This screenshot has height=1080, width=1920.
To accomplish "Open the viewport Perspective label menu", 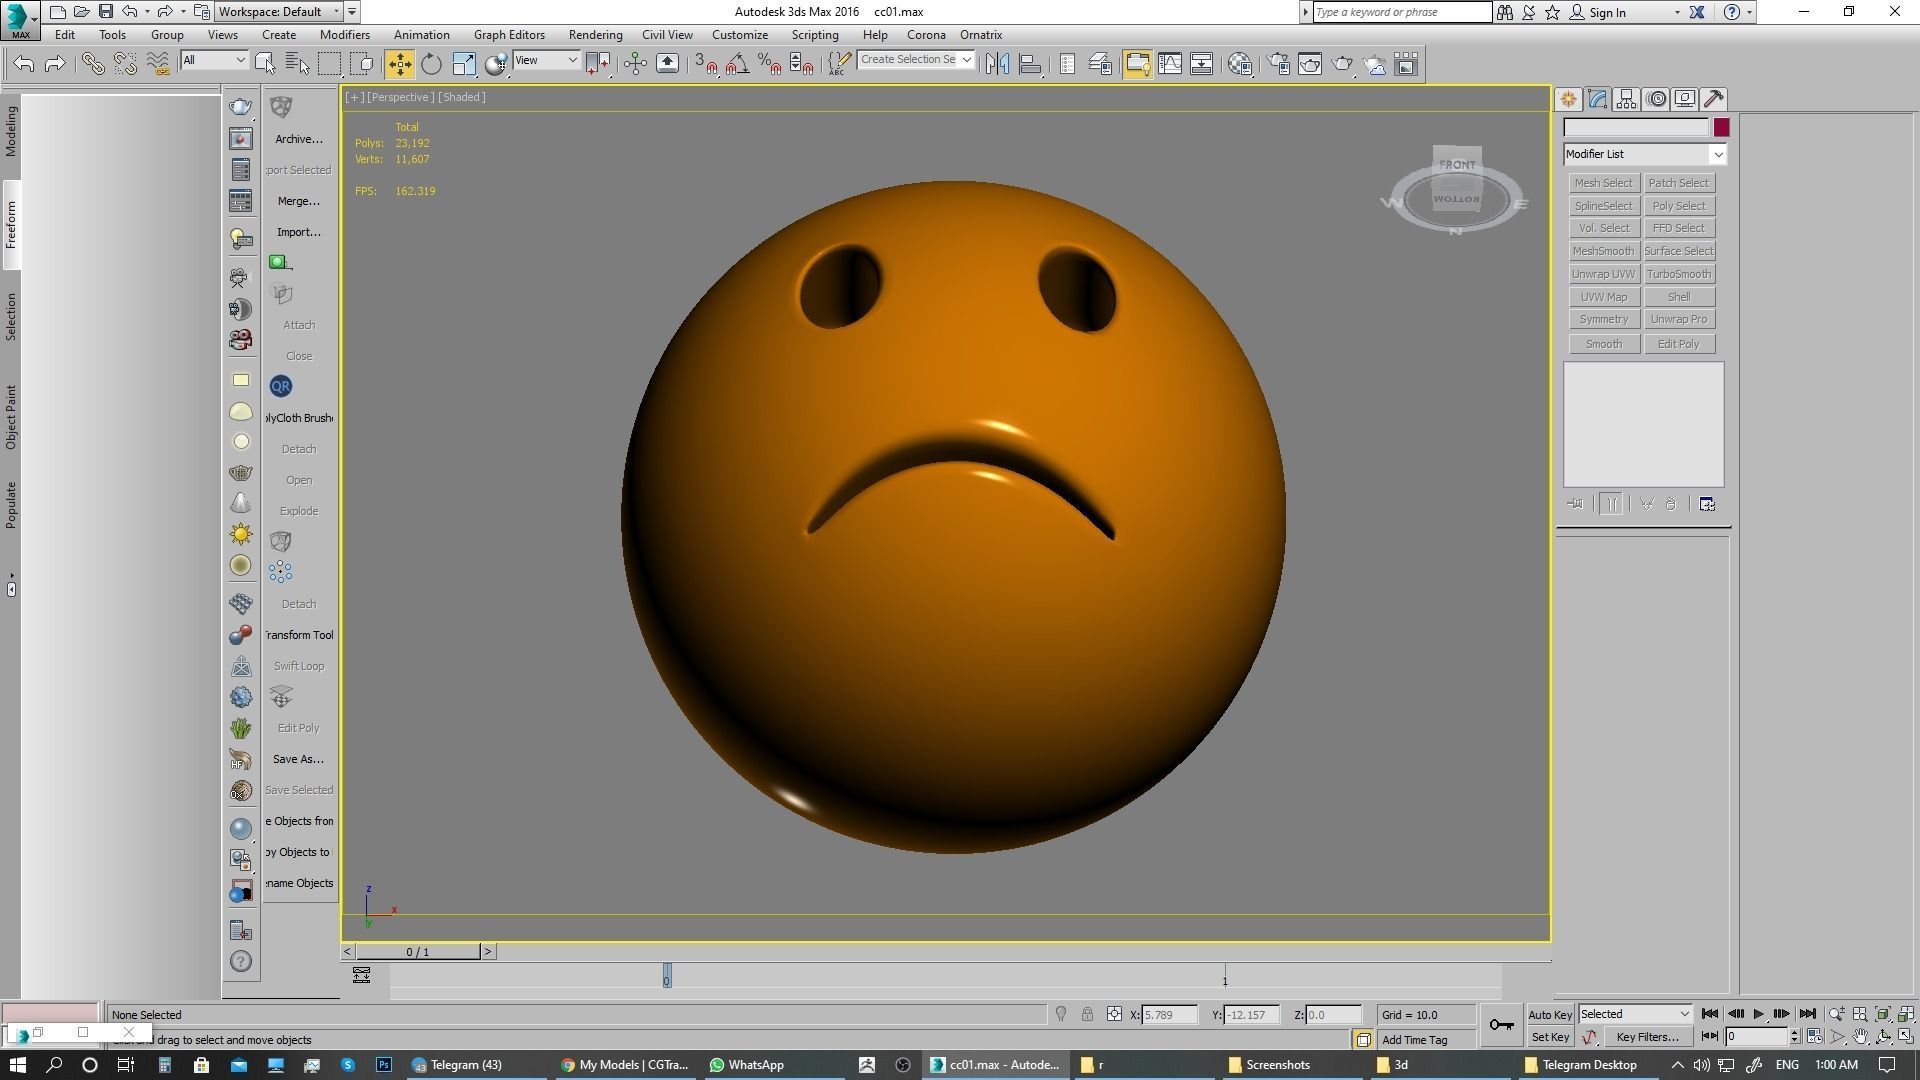I will (x=399, y=97).
